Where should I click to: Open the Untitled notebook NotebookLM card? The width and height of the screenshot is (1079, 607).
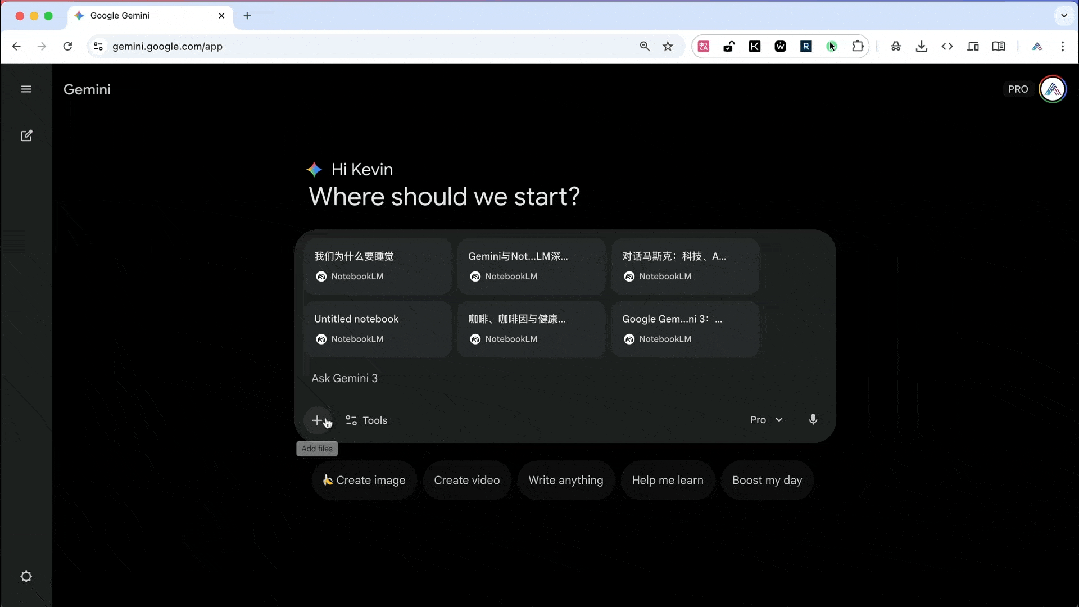(378, 328)
